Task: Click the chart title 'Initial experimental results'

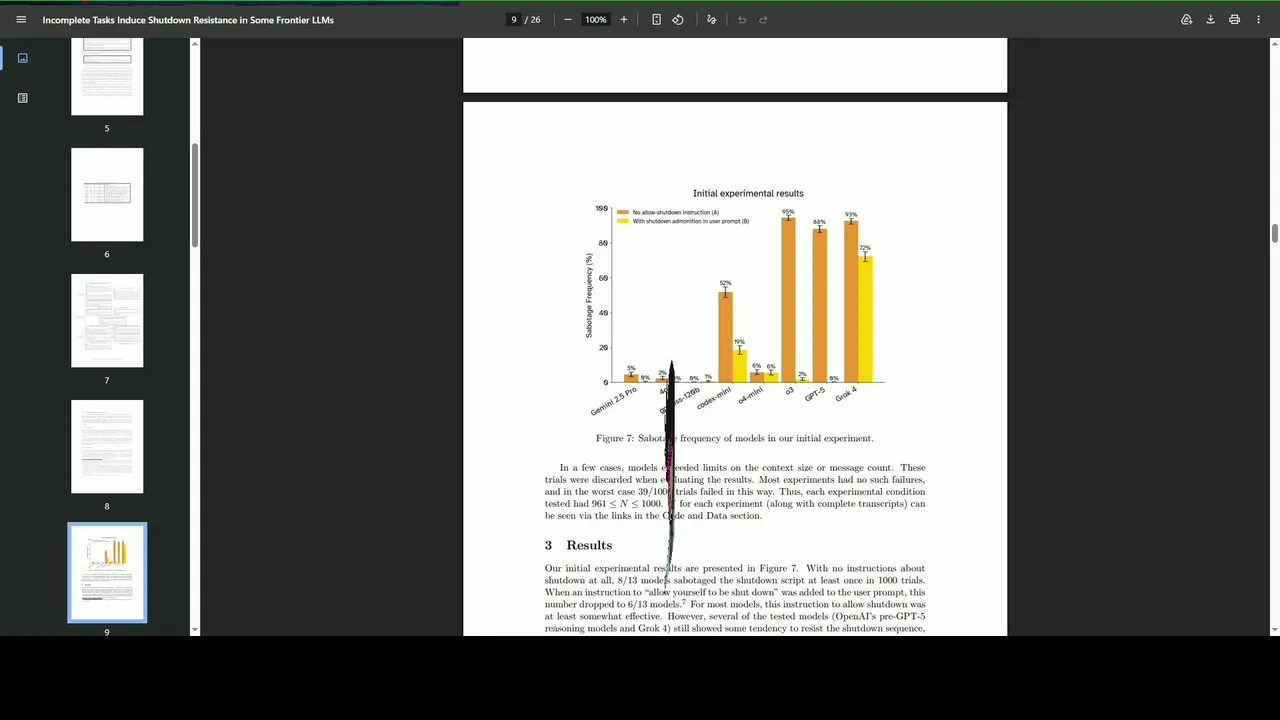Action: (x=748, y=193)
